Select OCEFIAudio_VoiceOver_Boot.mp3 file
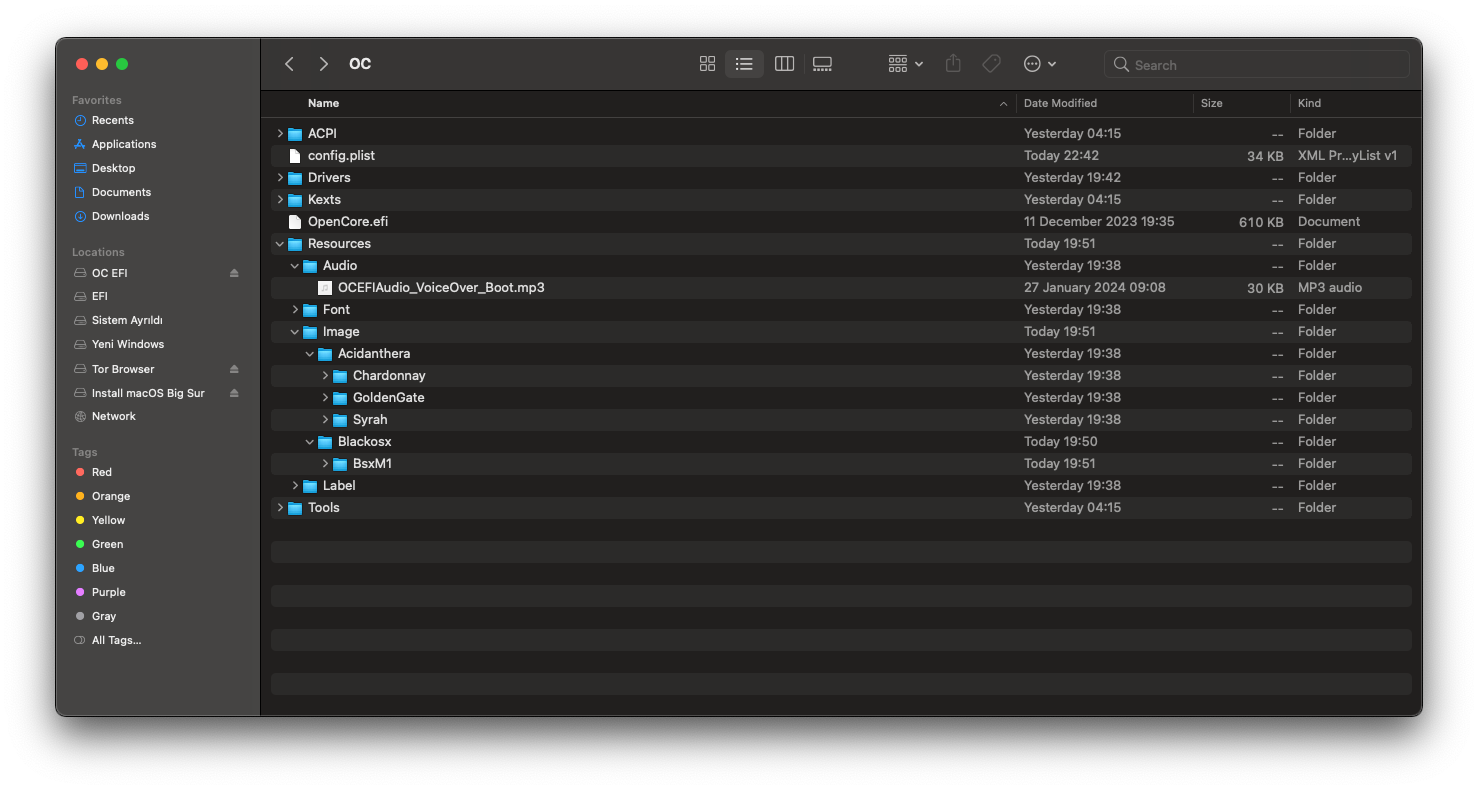The height and width of the screenshot is (790, 1478). [841, 287]
